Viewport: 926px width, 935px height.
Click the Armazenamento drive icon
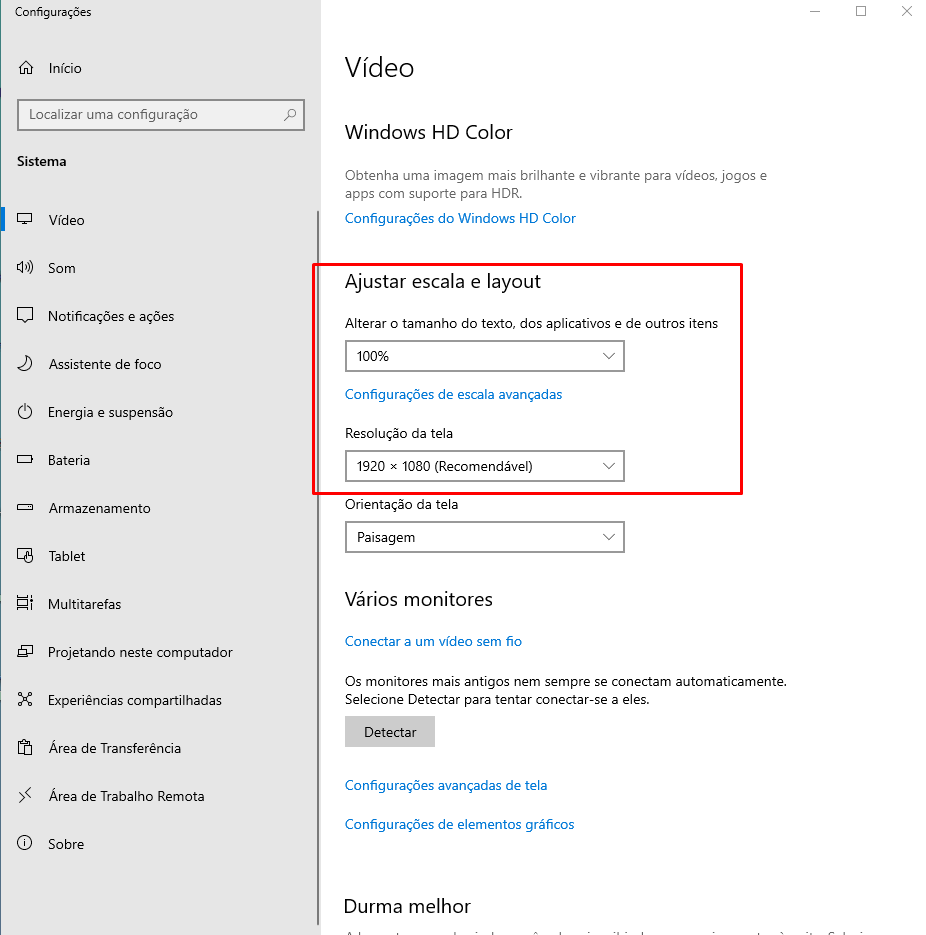pyautogui.click(x=26, y=508)
